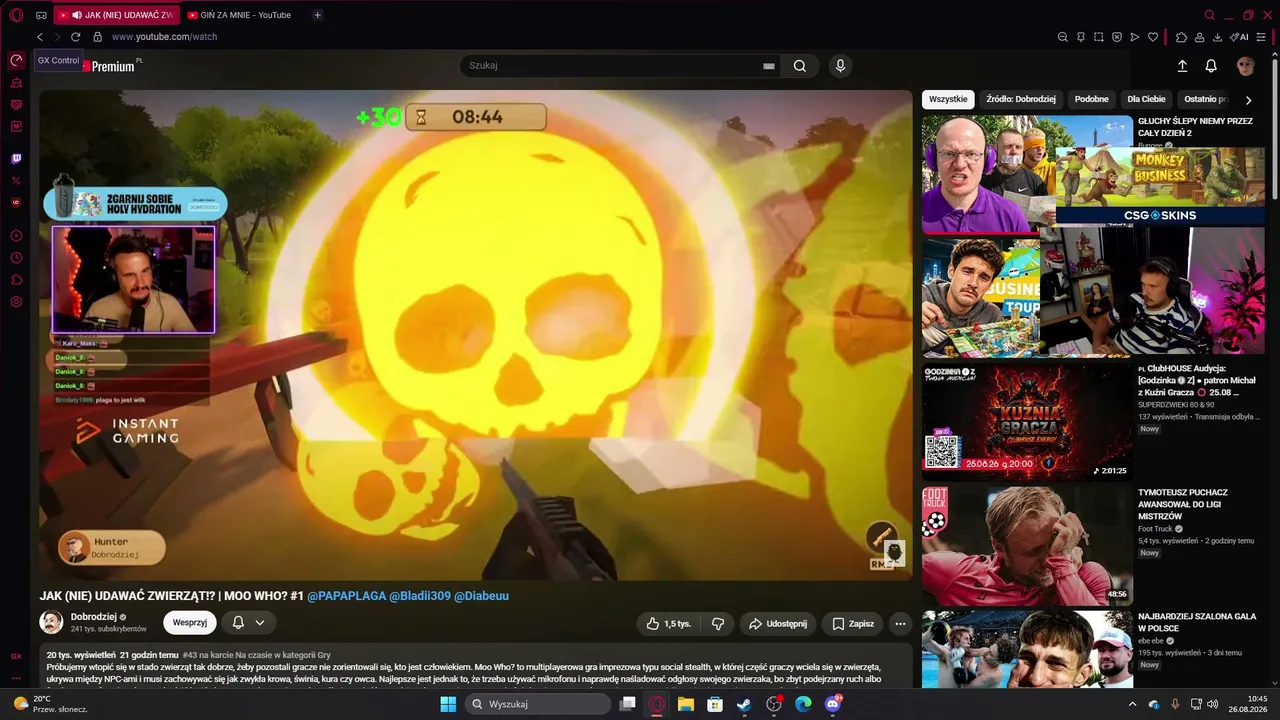The image size is (1280, 720).
Task: Open GX Control in the sidebar
Action: [16, 60]
